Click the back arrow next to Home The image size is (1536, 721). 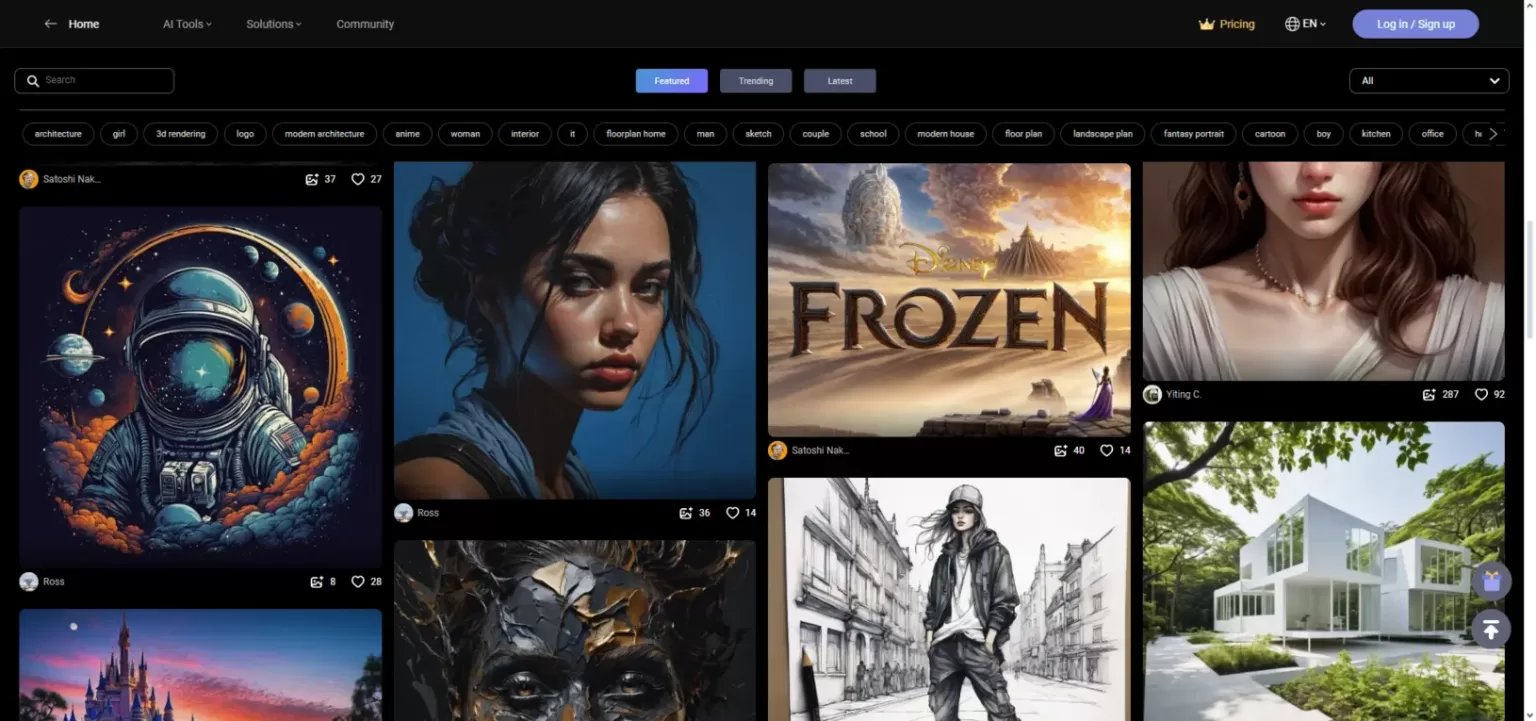tap(50, 24)
